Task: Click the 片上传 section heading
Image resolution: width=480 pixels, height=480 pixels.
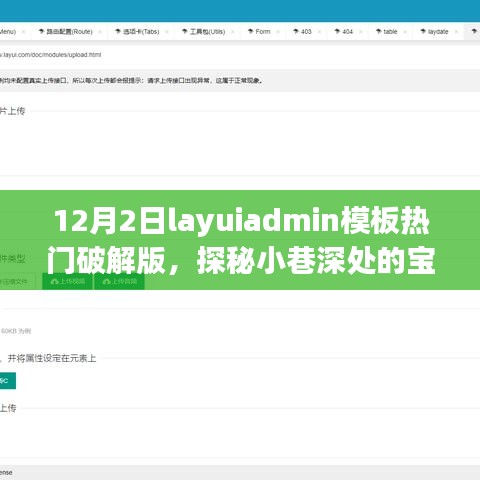Action: 12,111
